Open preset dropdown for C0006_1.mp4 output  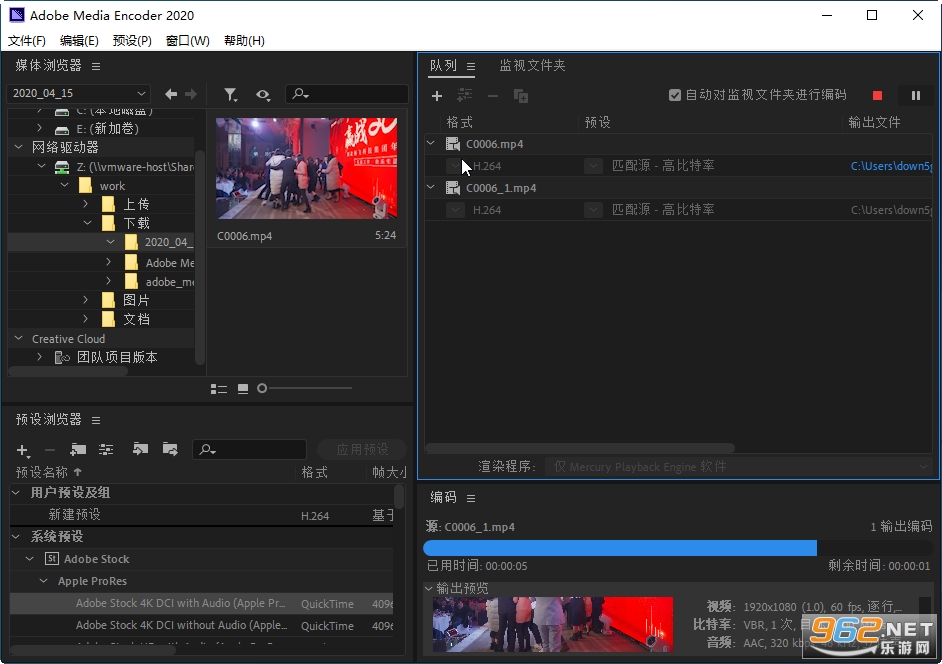click(x=594, y=210)
